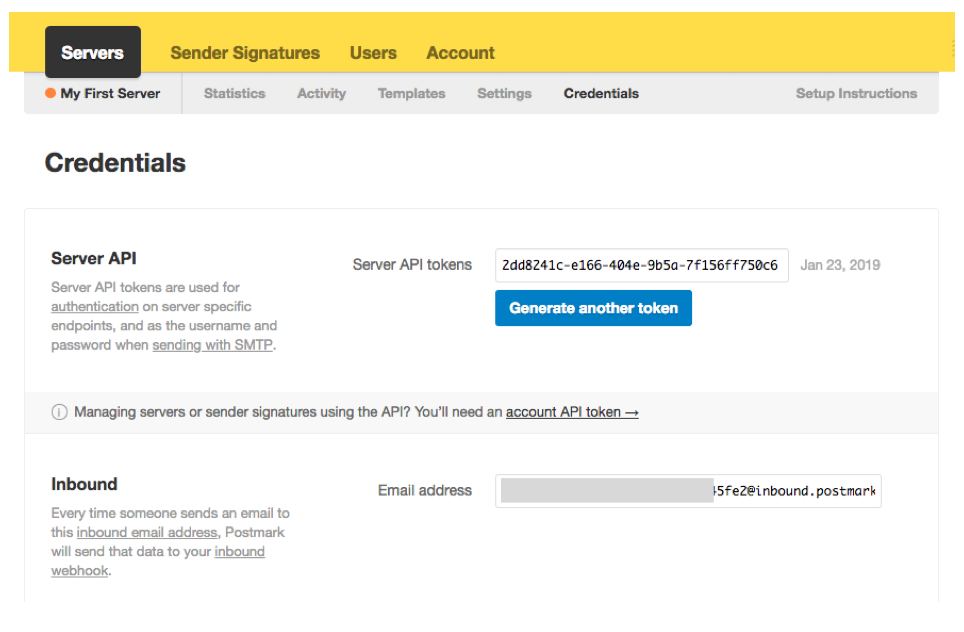Viewport: 964px width, 632px height.
Task: Open the Account section
Action: click(460, 52)
